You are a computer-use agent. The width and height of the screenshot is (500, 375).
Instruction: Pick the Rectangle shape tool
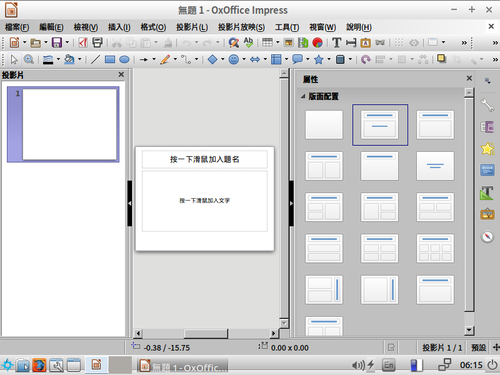tap(110, 60)
